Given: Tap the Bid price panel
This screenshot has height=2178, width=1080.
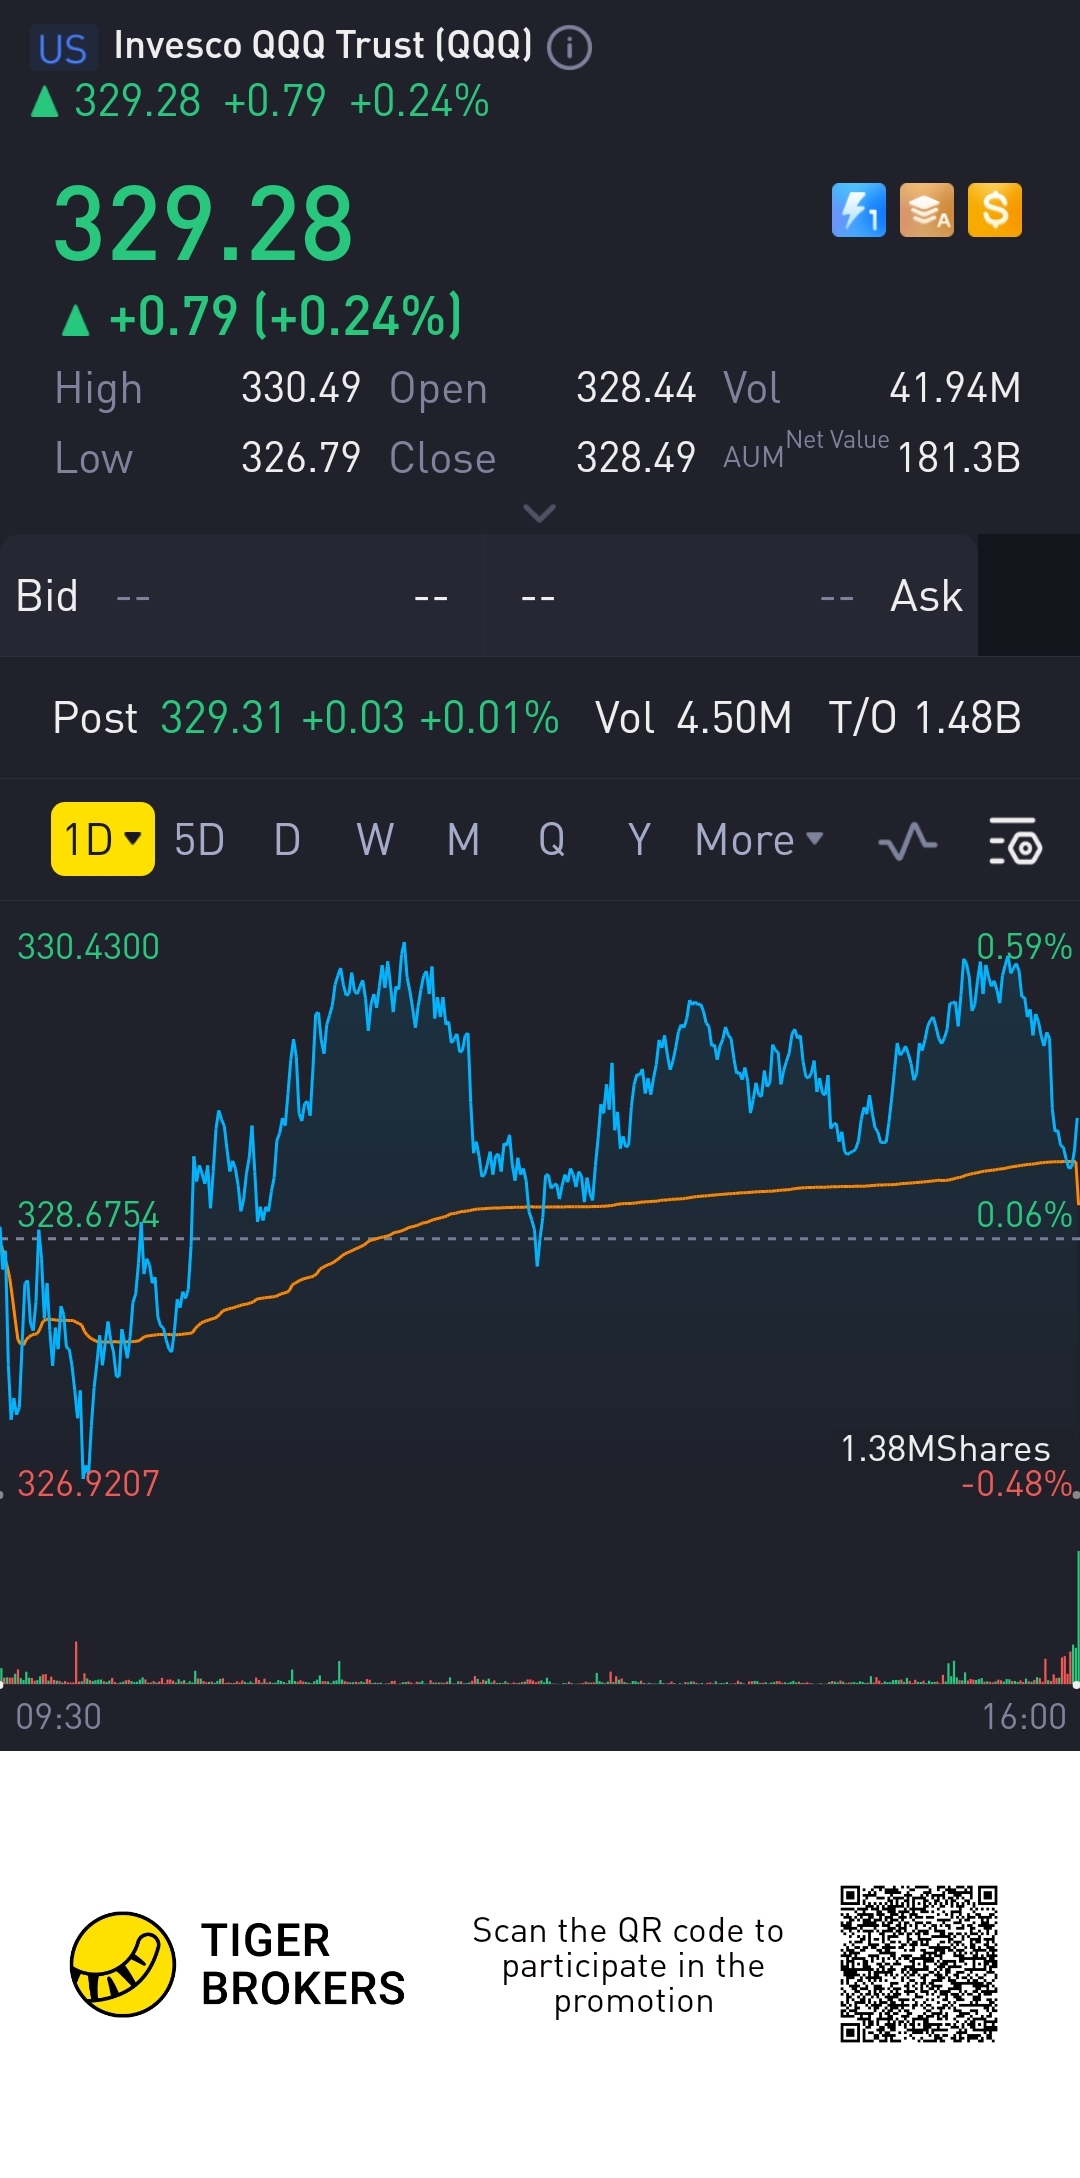Looking at the screenshot, I should (242, 596).
